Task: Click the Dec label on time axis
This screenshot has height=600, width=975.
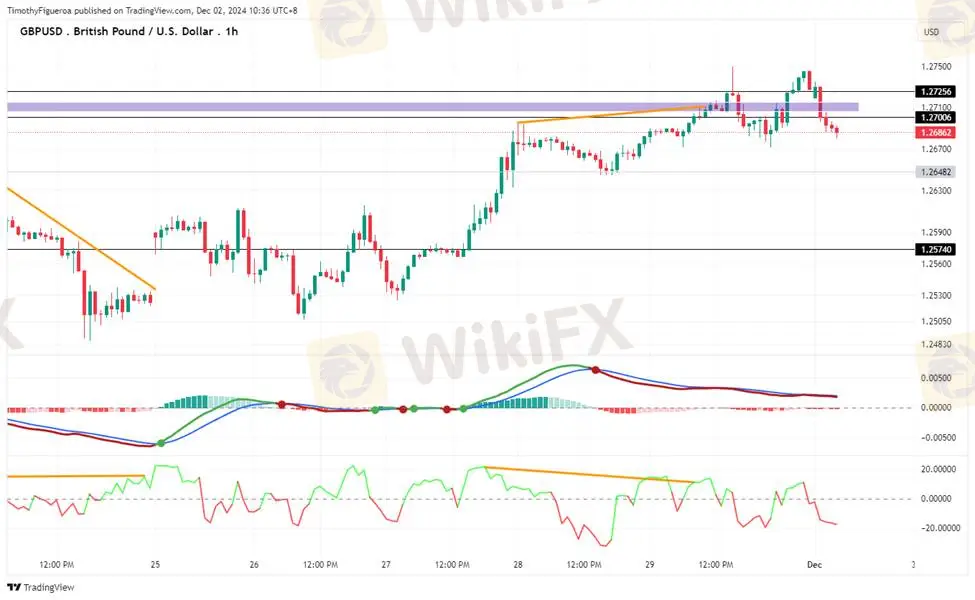Action: coord(814,565)
